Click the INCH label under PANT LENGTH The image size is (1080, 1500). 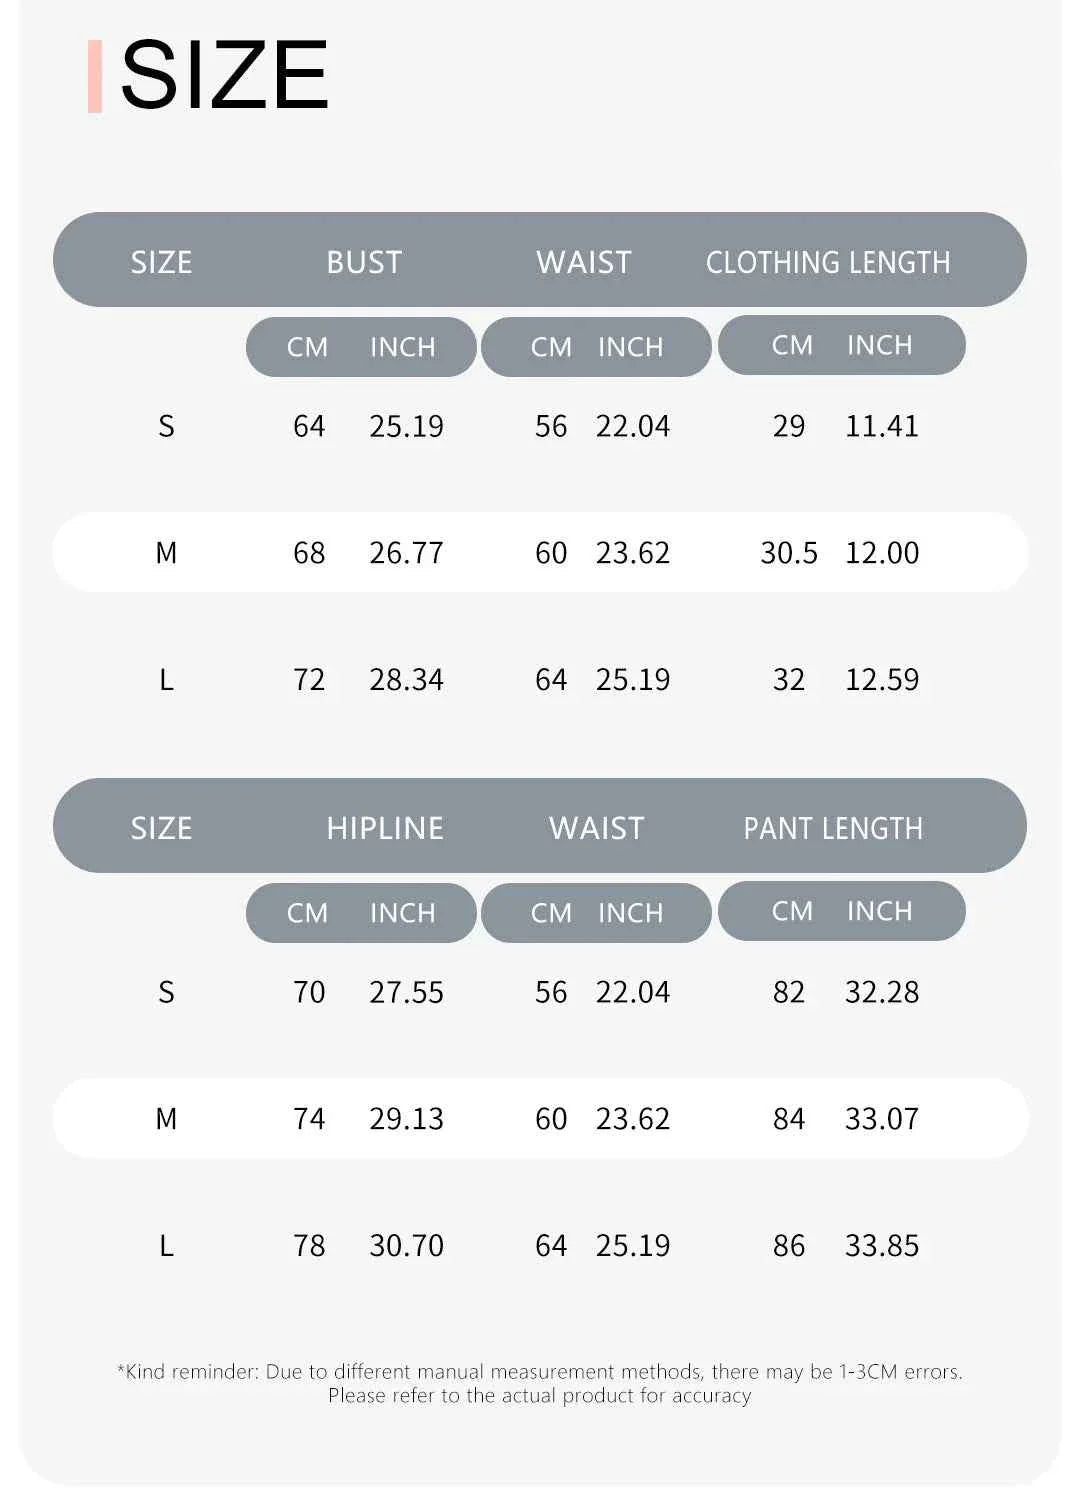point(880,911)
